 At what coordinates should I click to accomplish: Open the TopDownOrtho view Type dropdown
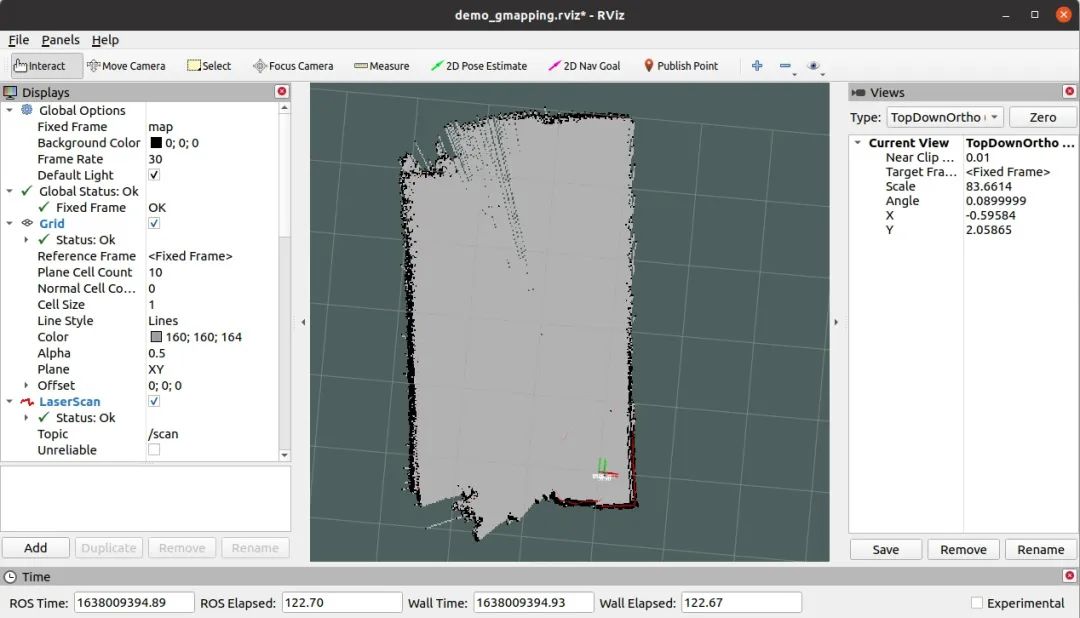tap(944, 117)
